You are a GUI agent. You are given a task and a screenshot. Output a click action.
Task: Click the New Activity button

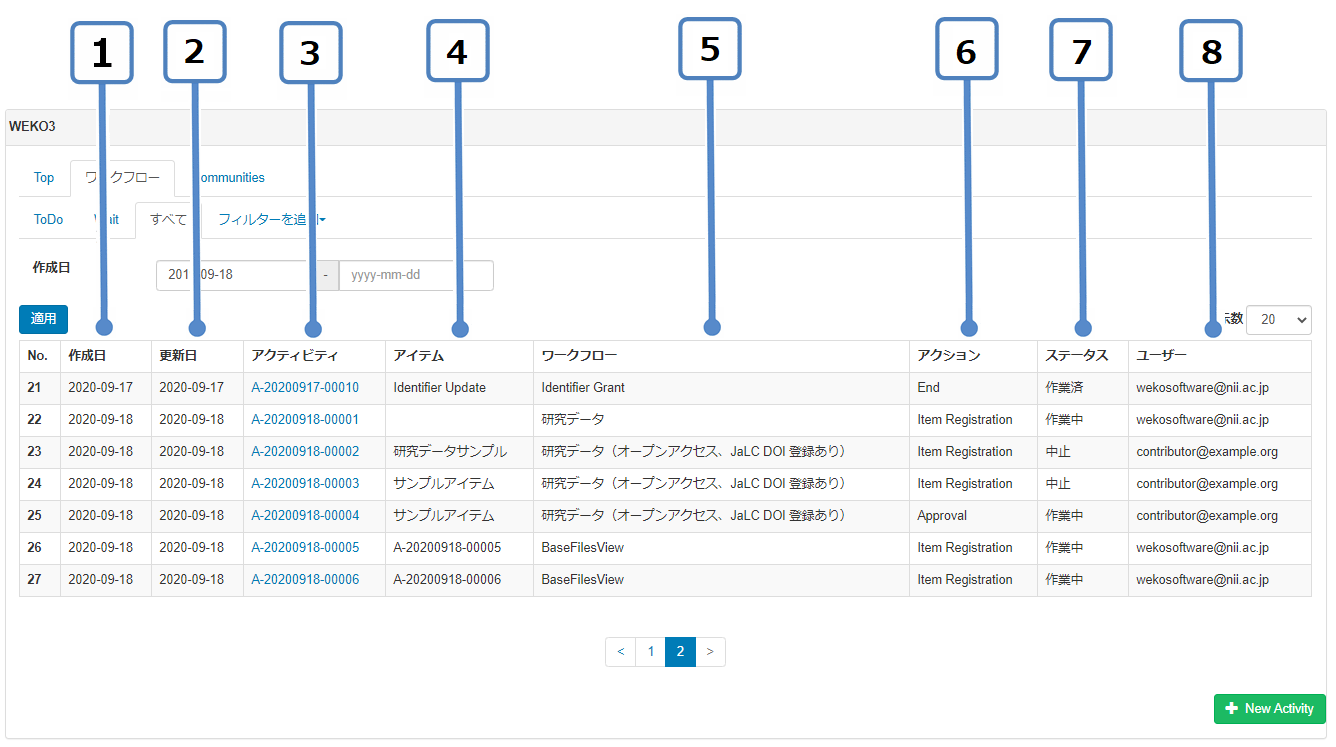click(x=1269, y=708)
